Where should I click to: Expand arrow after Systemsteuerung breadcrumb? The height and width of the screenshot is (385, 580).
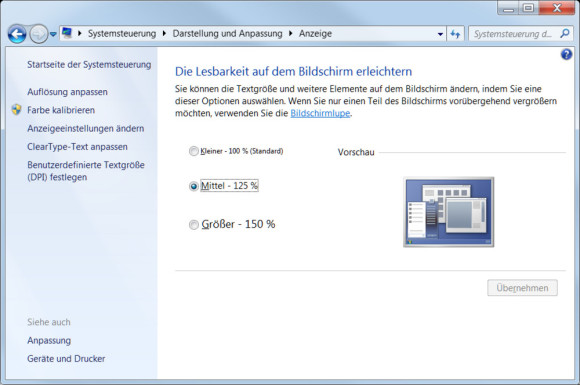tap(164, 34)
